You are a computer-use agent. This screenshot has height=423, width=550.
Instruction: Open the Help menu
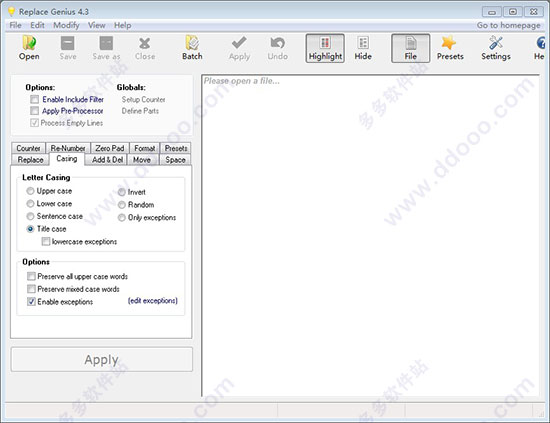[x=122, y=25]
